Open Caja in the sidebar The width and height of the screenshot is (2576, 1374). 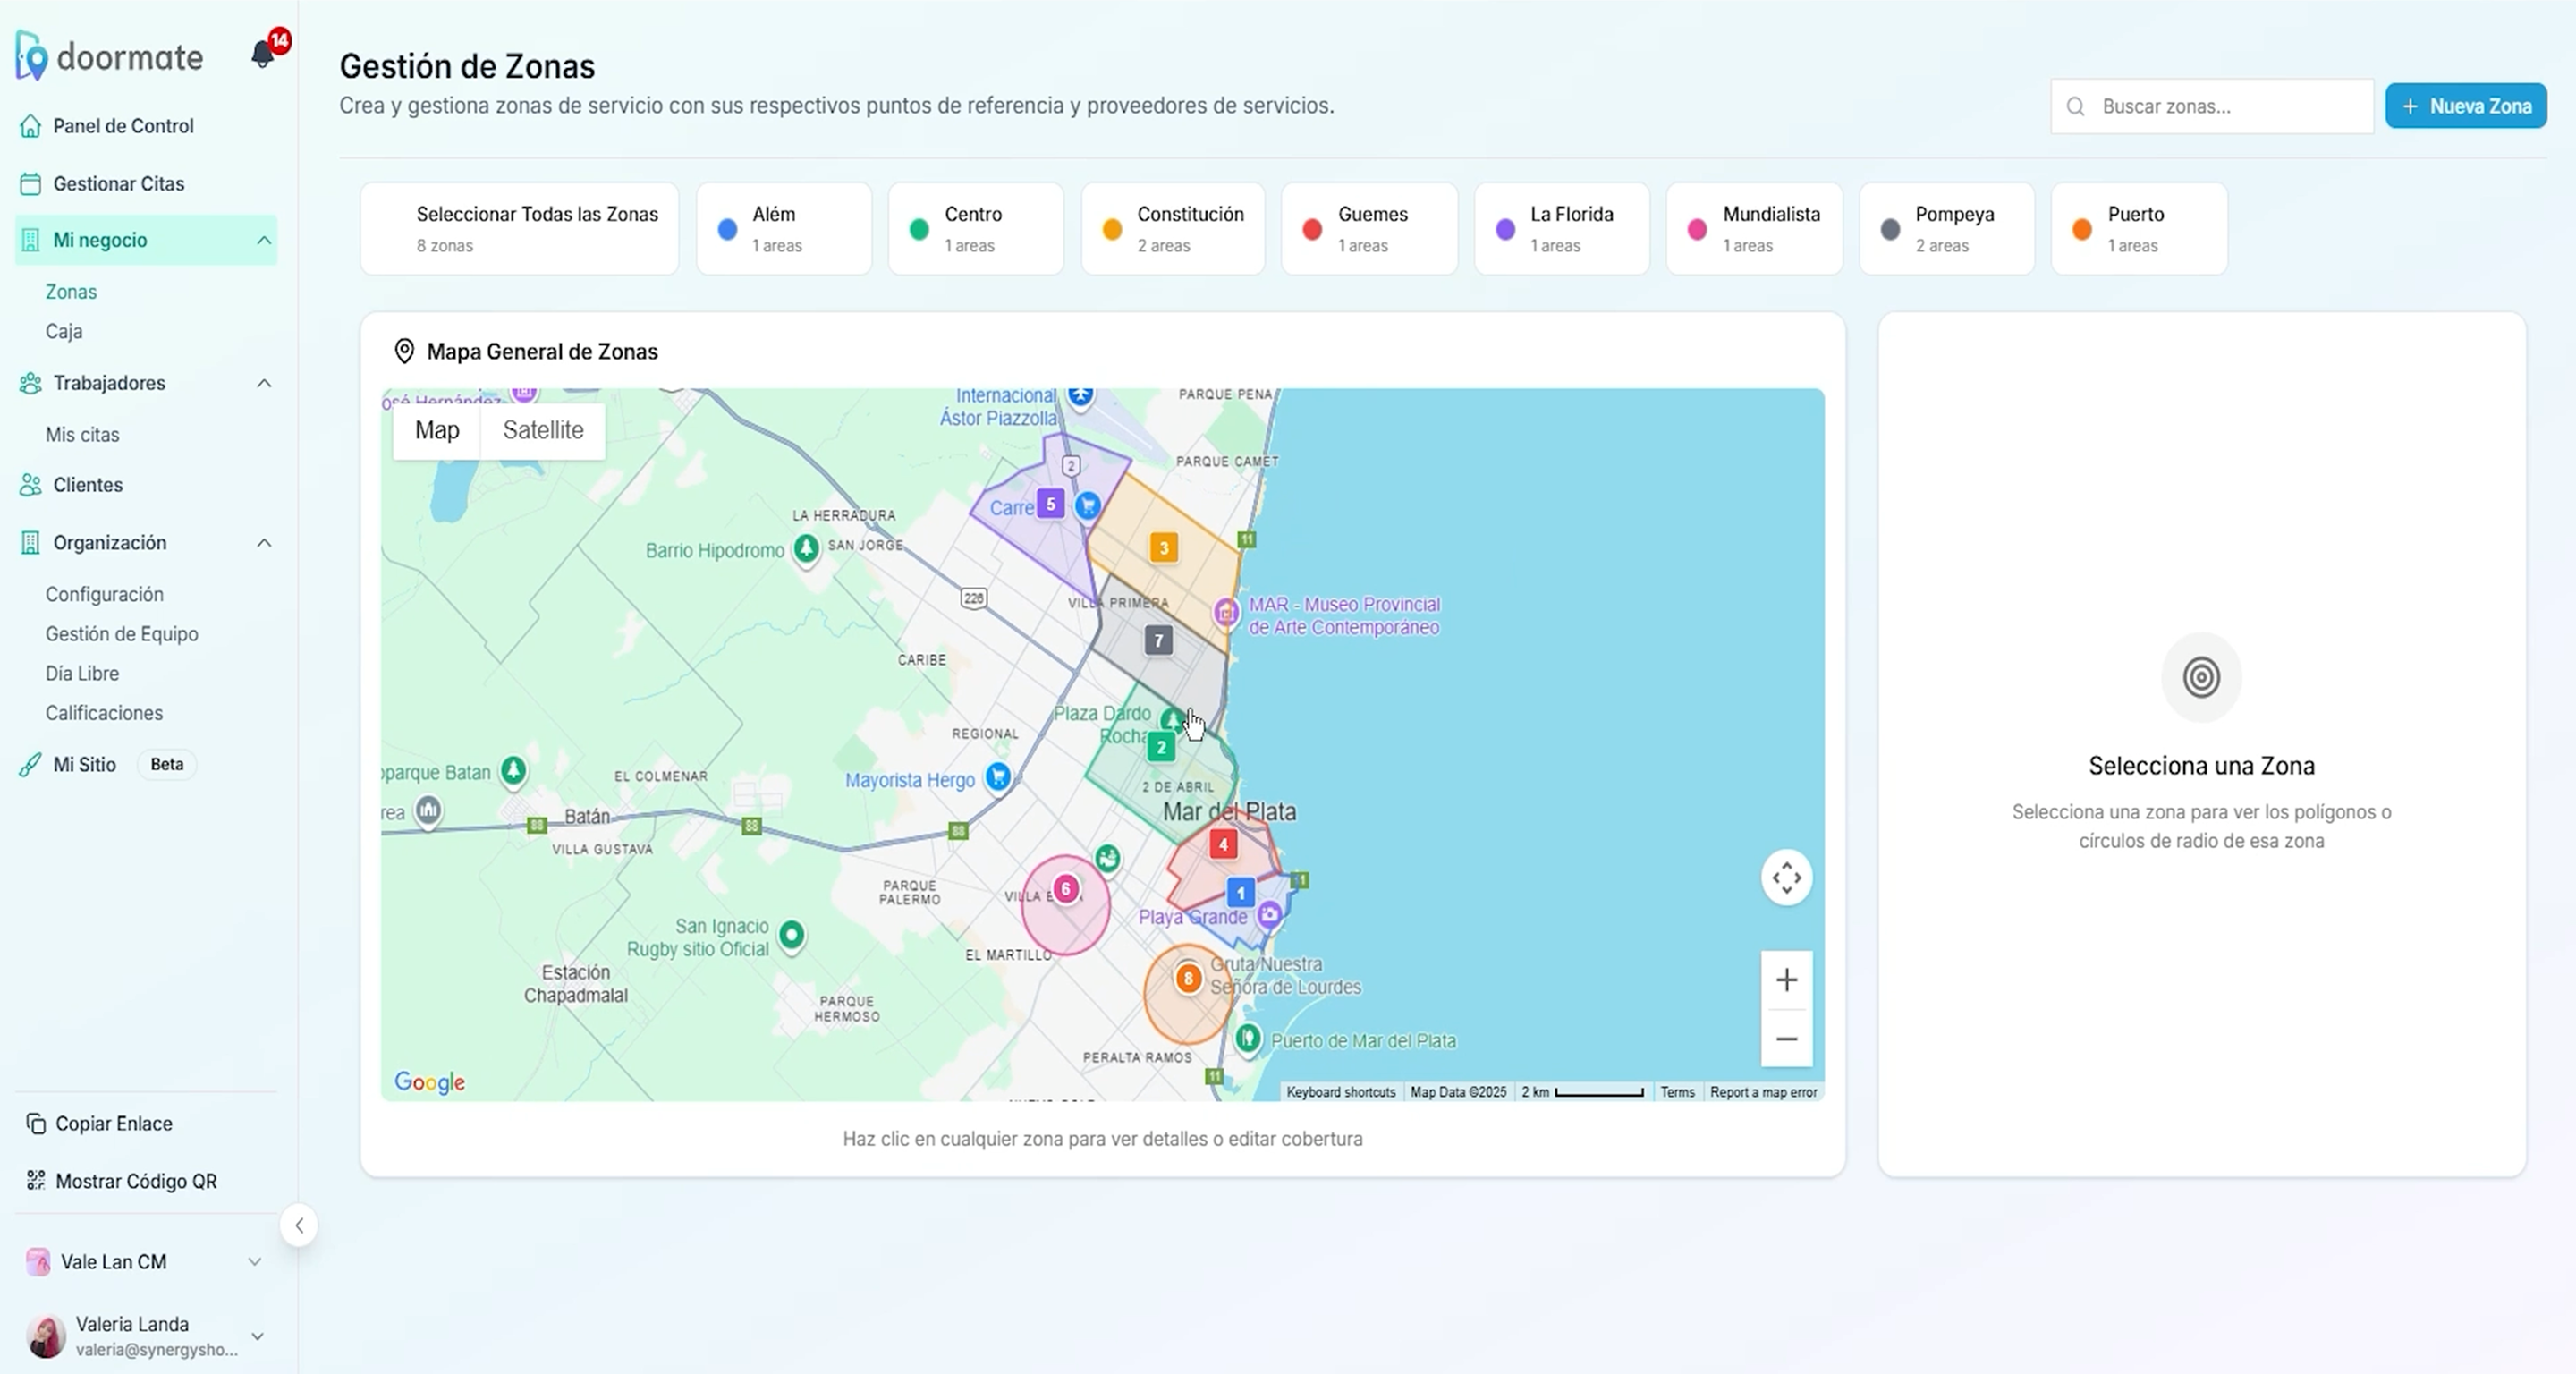pos(64,331)
